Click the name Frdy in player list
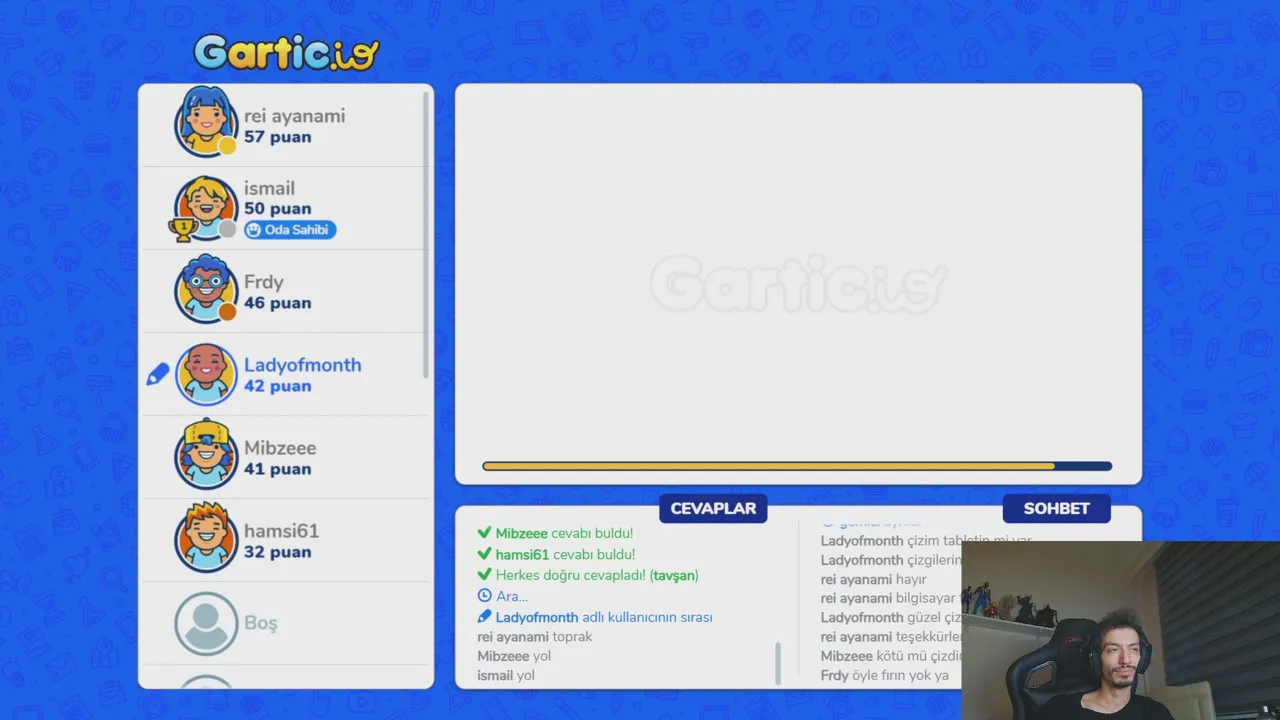 coord(264,282)
